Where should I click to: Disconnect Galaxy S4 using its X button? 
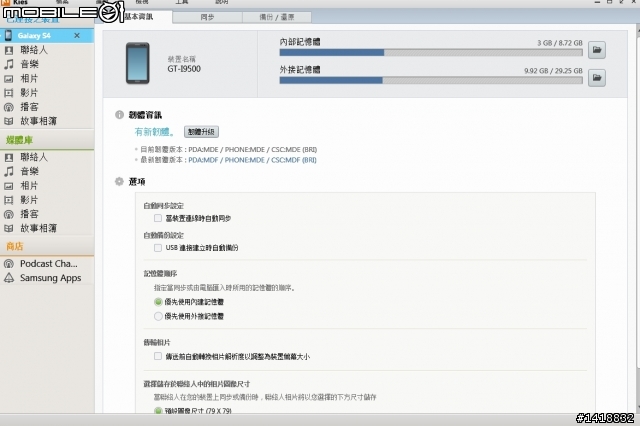pos(77,36)
